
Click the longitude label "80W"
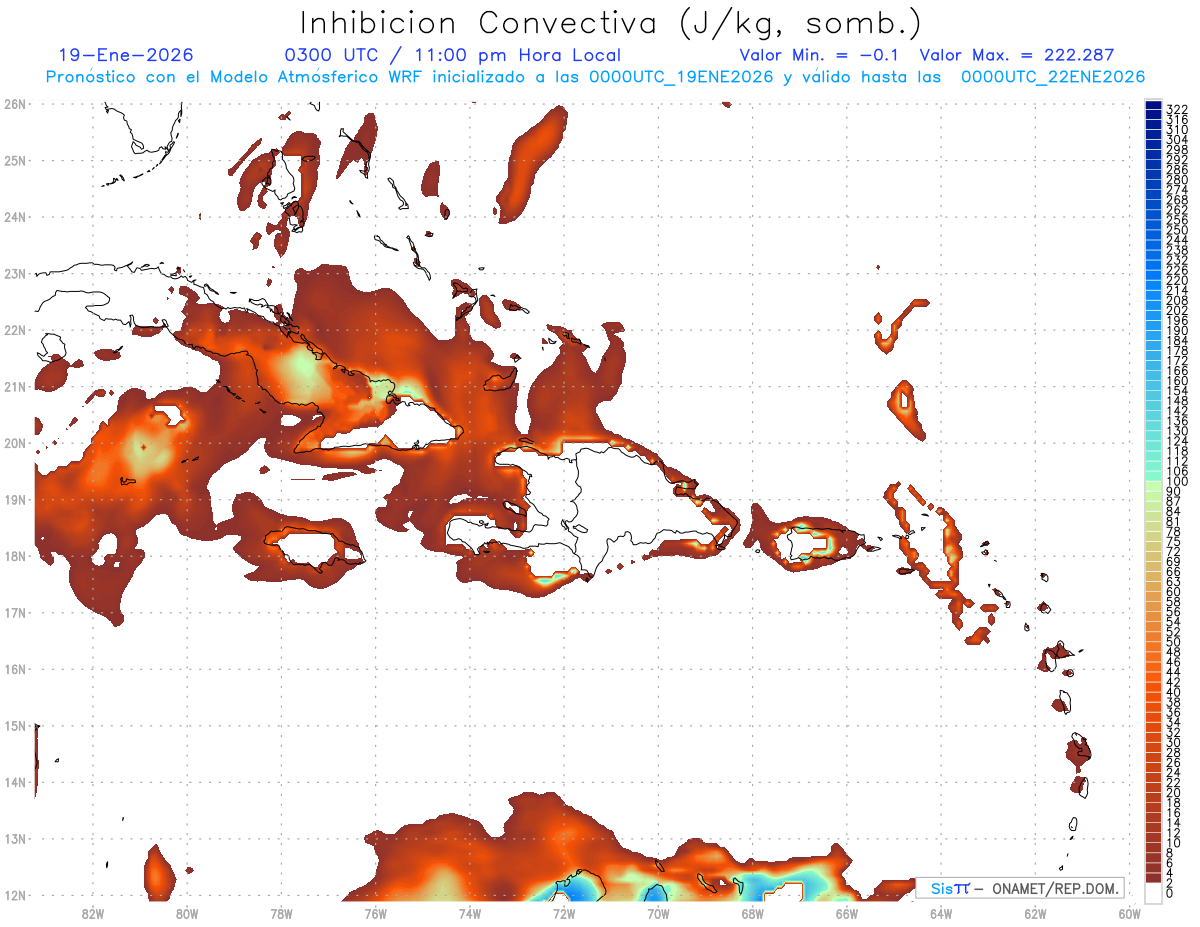tap(187, 914)
